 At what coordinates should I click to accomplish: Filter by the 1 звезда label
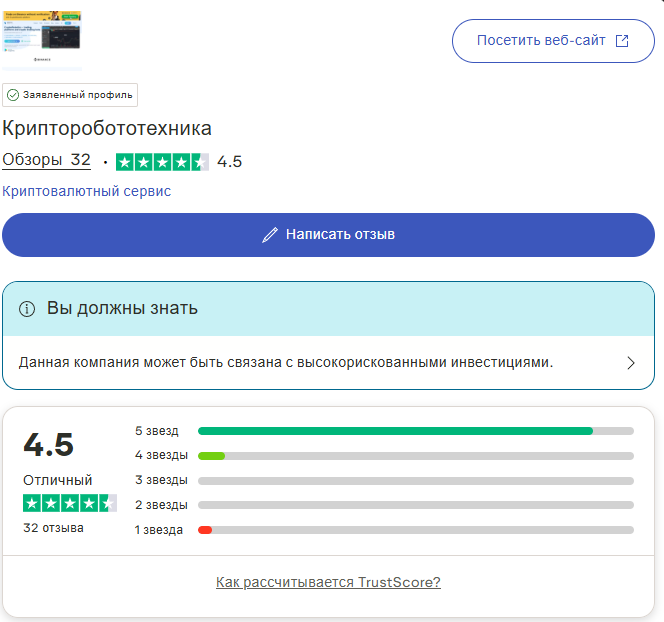tap(159, 530)
